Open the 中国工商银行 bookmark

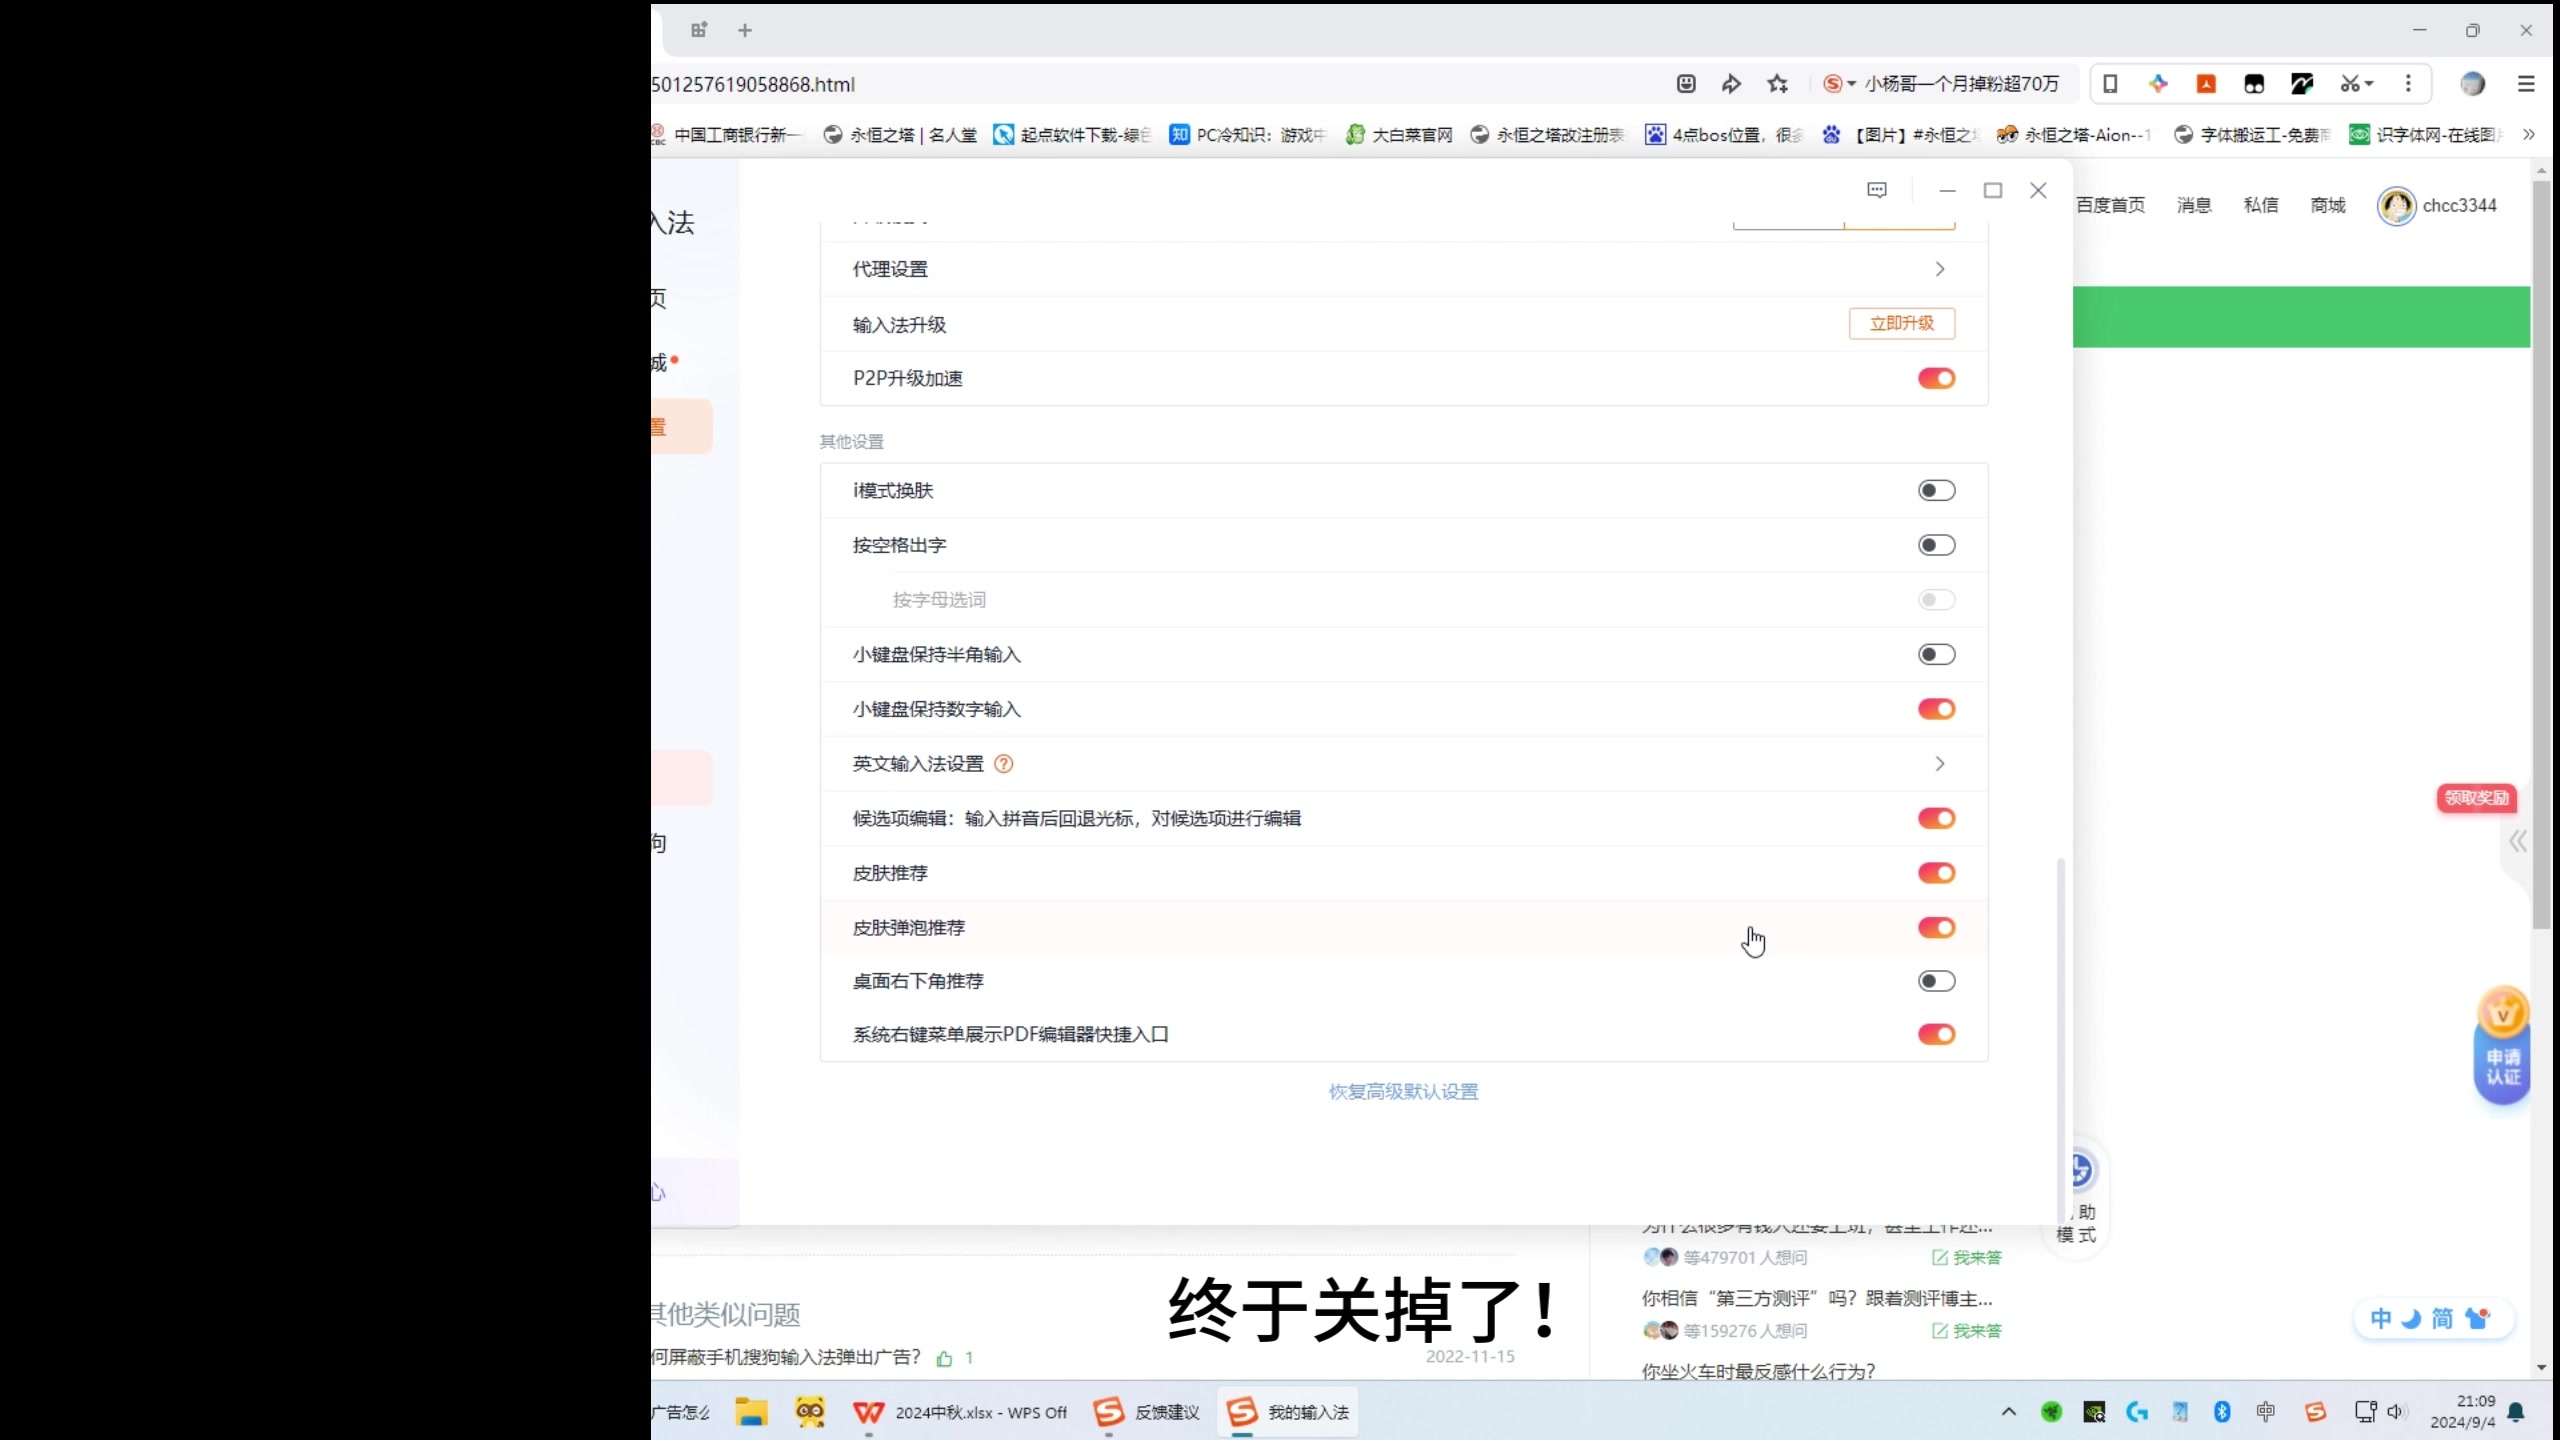click(x=727, y=134)
